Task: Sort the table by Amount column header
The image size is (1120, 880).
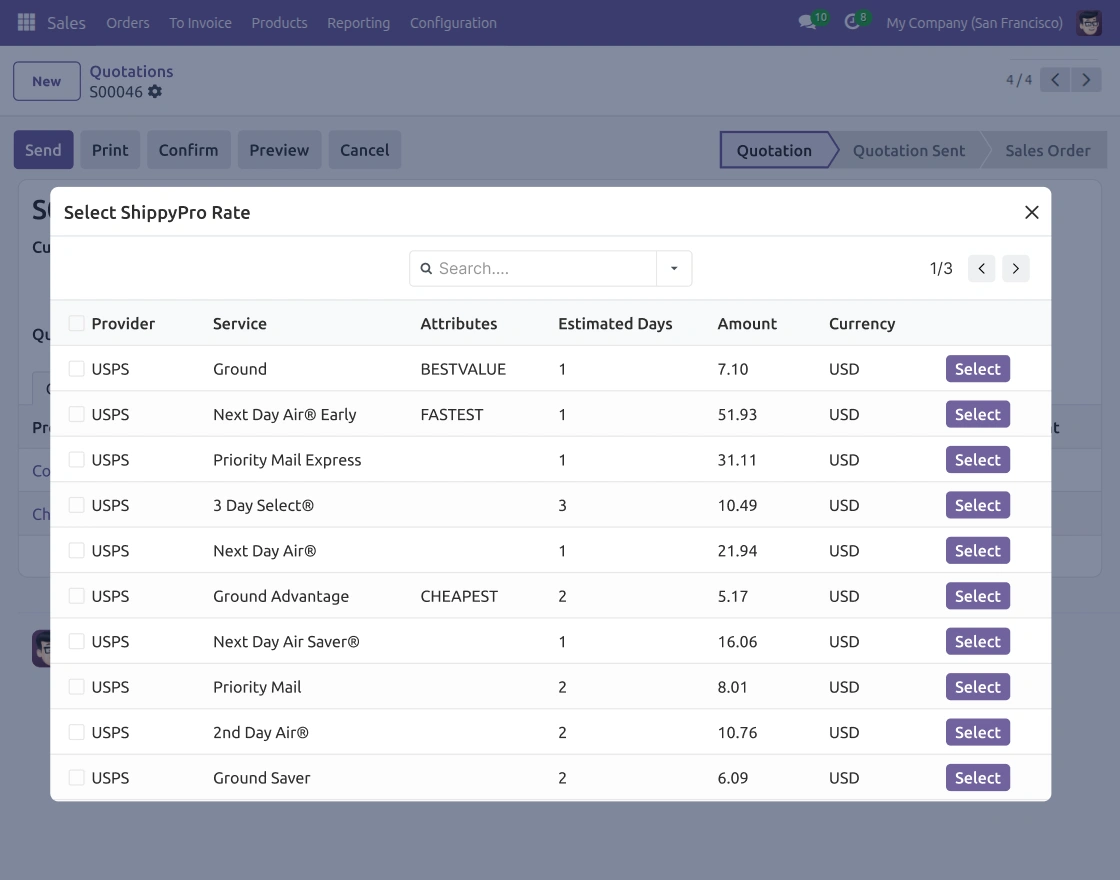Action: [746, 324]
